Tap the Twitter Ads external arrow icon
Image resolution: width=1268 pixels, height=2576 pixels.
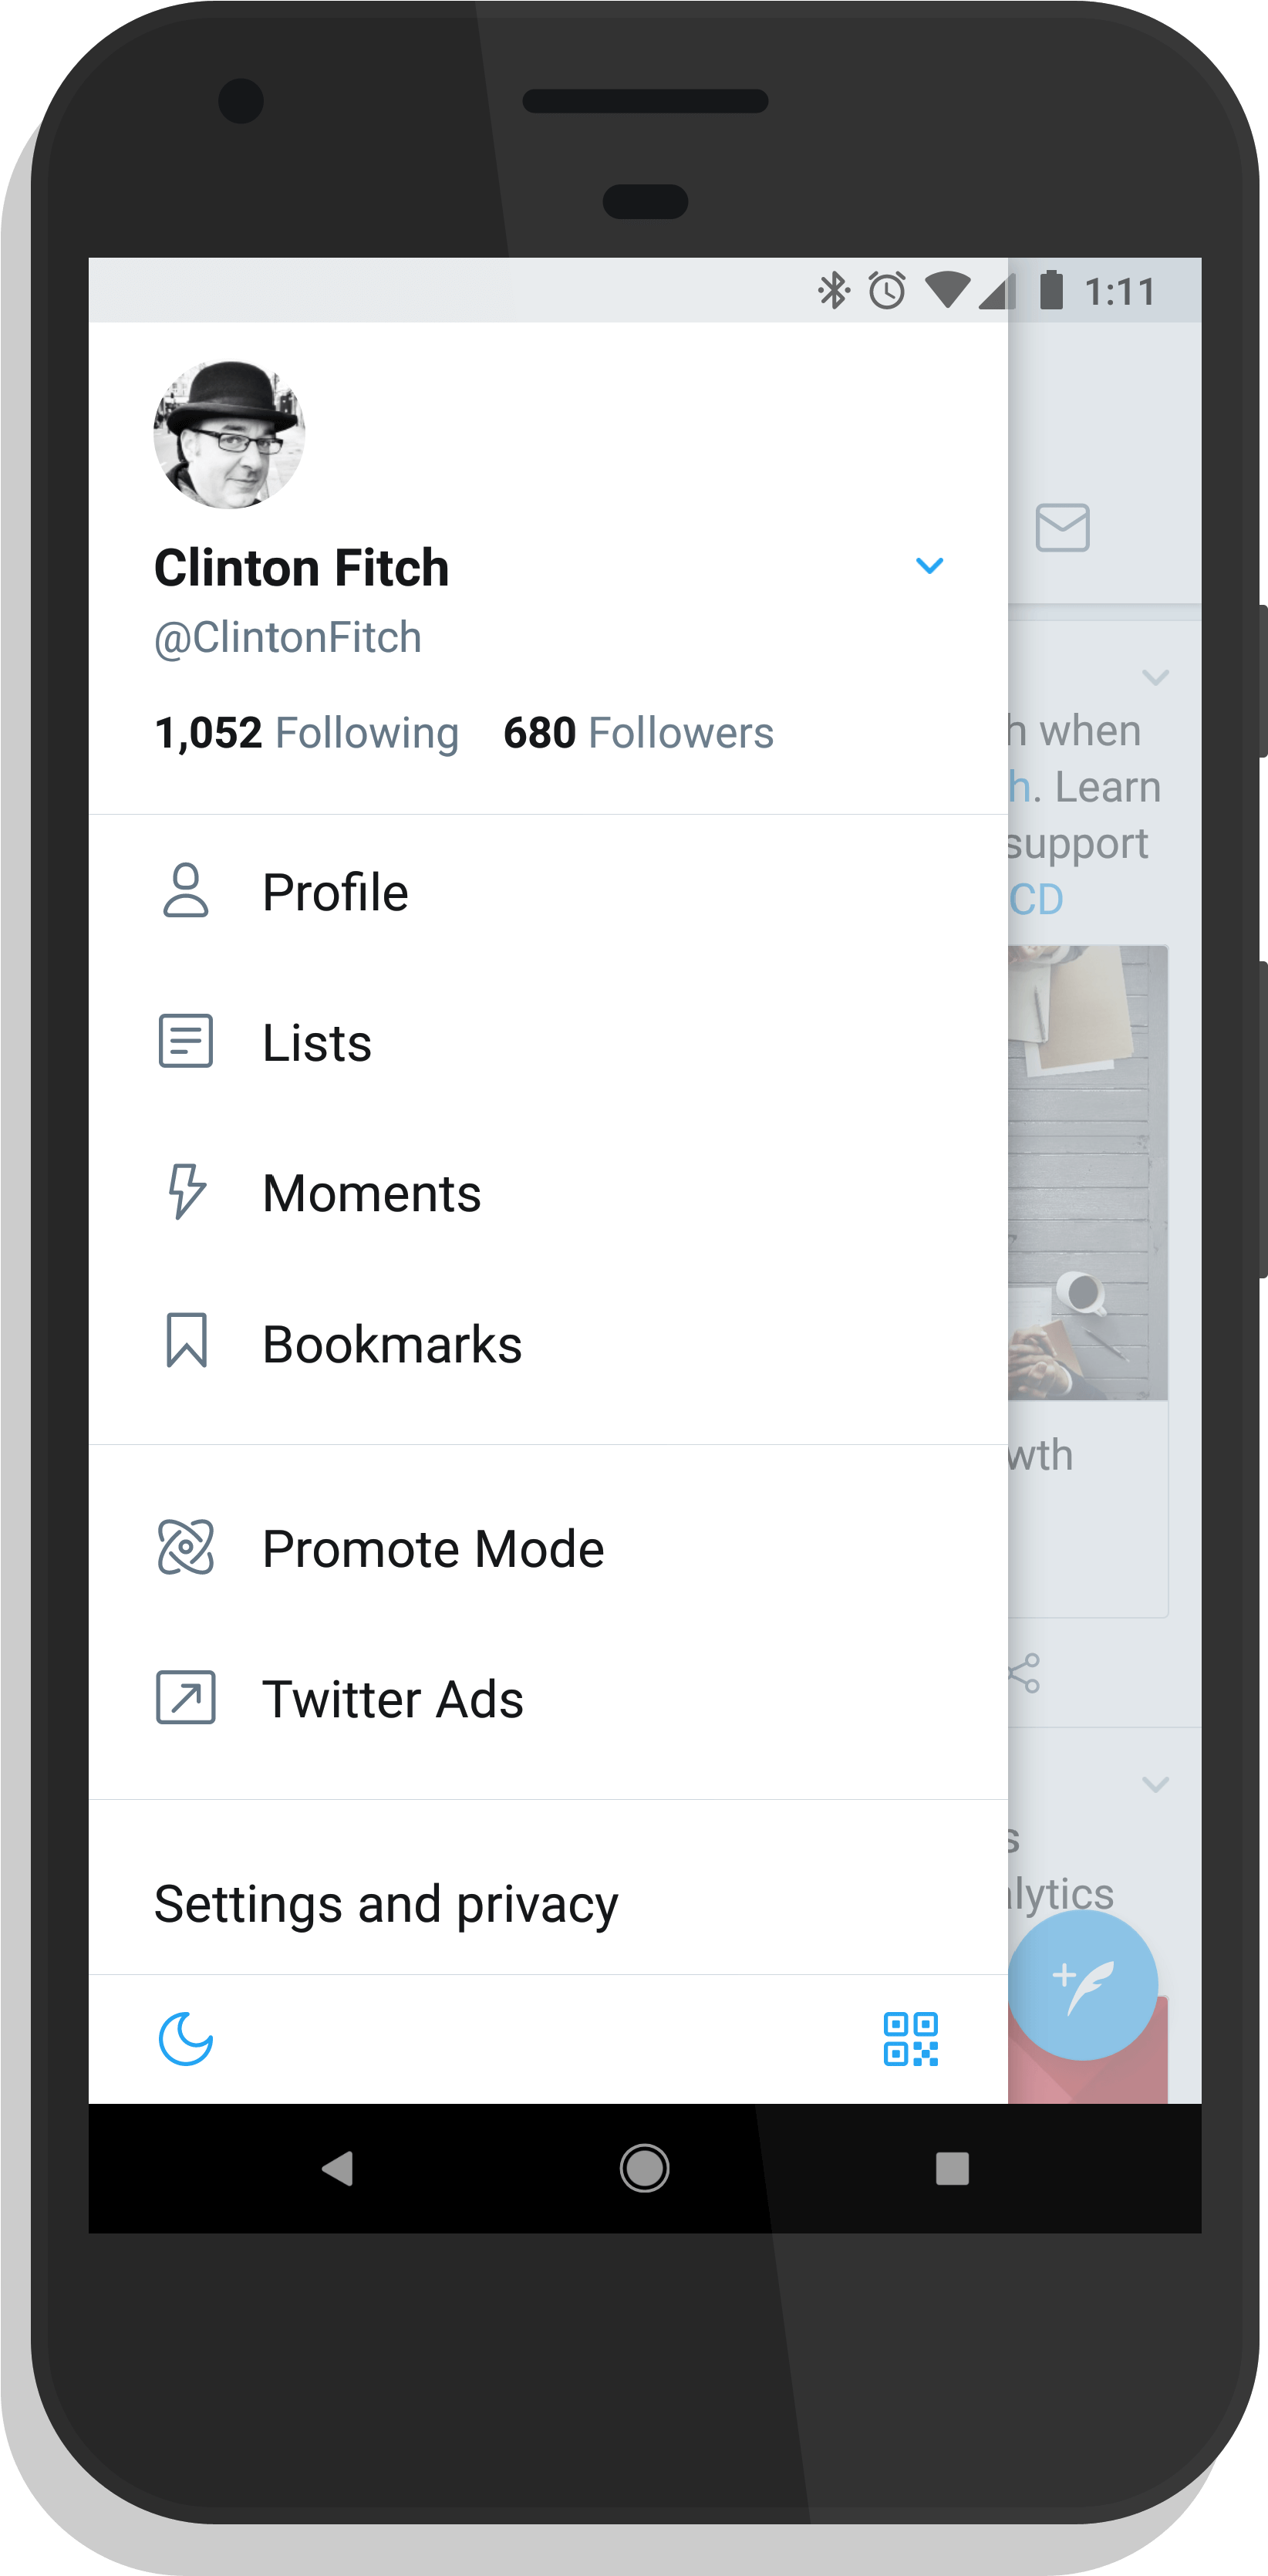[186, 1697]
